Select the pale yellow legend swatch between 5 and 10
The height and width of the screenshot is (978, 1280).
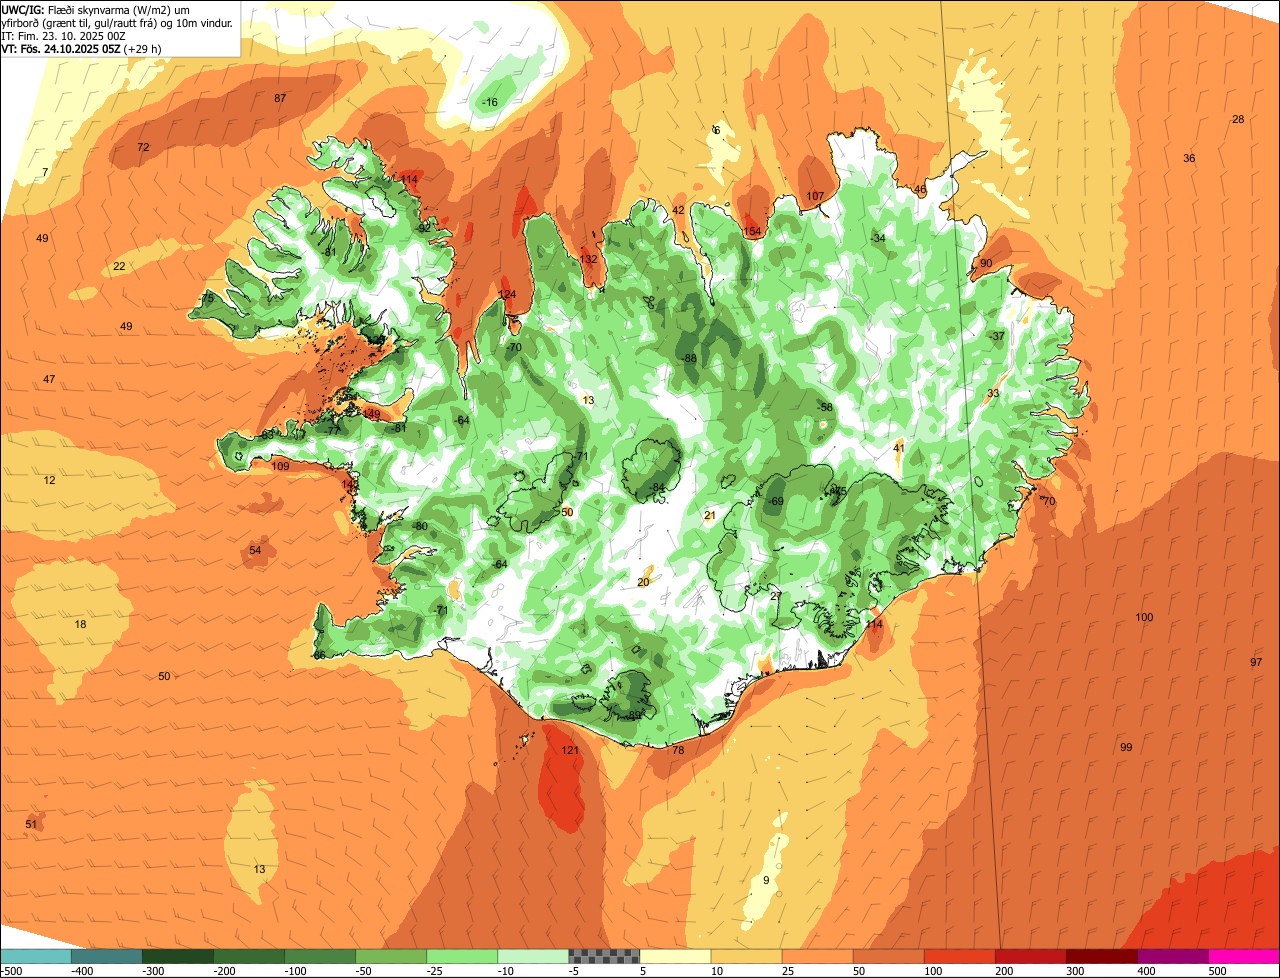(x=675, y=956)
